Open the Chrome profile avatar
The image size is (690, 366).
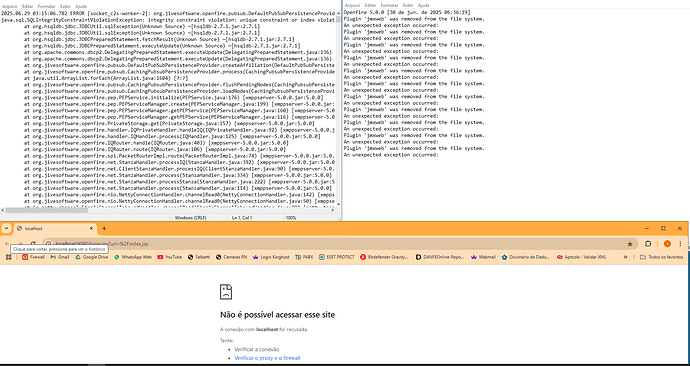tap(667, 244)
